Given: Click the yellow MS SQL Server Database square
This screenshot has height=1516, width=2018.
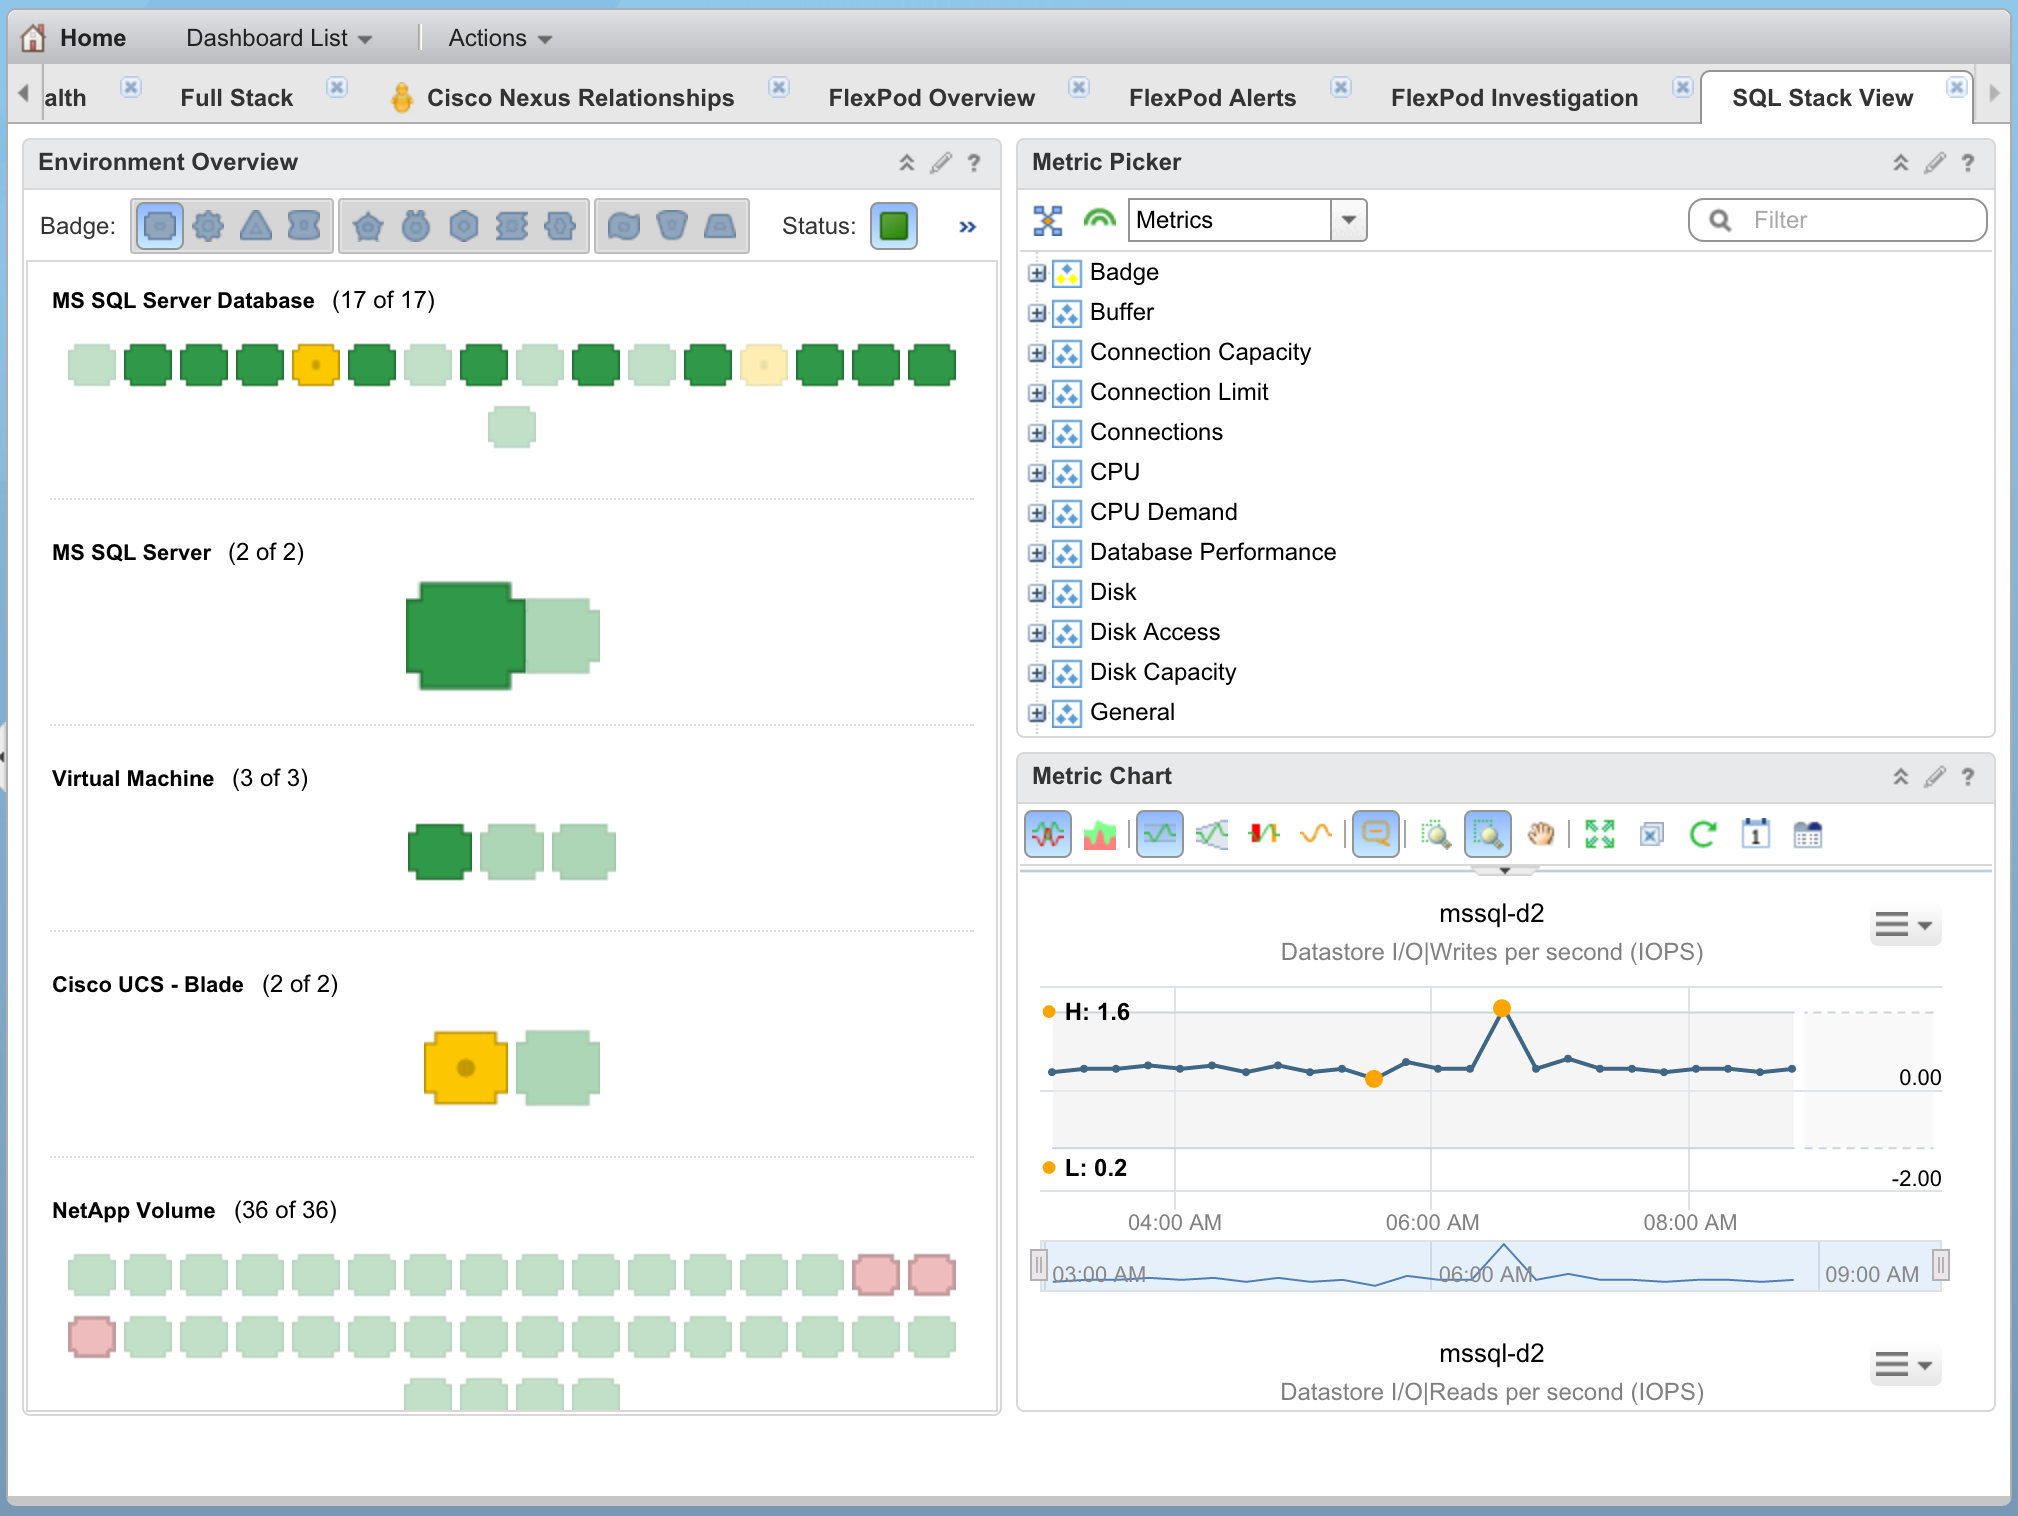Looking at the screenshot, I should (316, 365).
